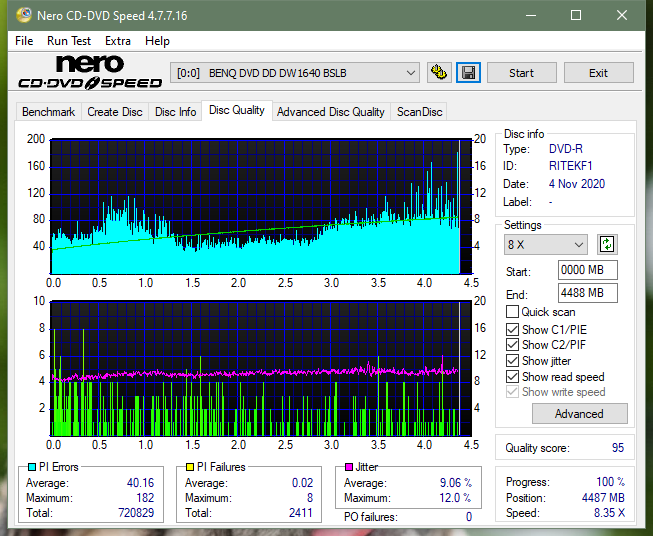Click the PI Failures maximum 8 value
The width and height of the screenshot is (653, 536).
[310, 498]
